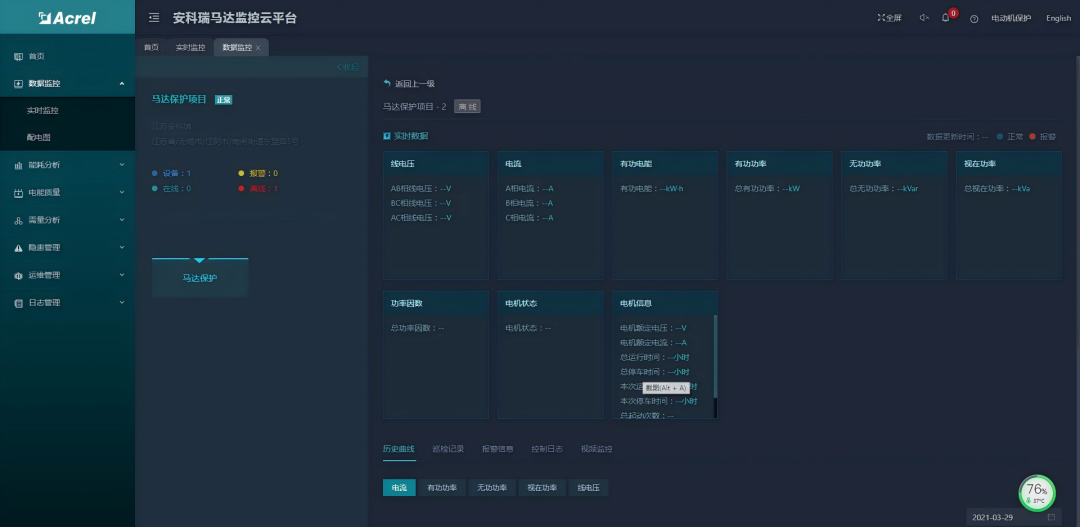Viewport: 1080px width, 527px height.
Task: Open the 电动机保护 user menu
Action: [1011, 19]
